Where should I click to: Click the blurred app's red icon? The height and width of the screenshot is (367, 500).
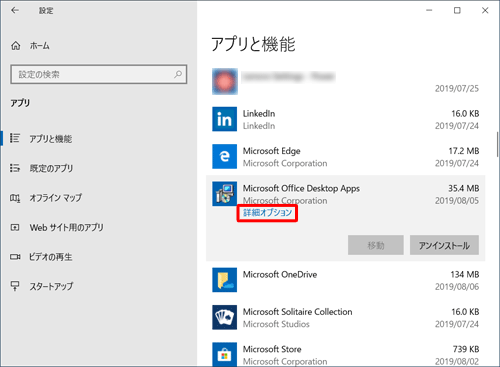[225, 82]
